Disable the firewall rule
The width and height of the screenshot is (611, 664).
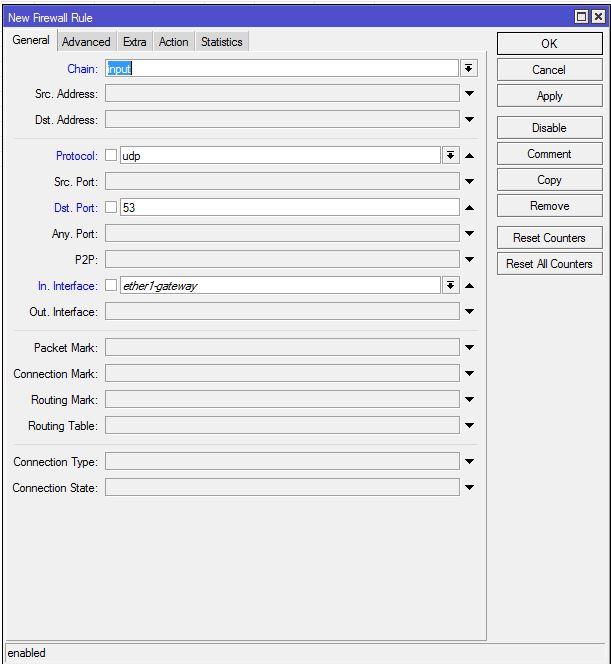click(550, 128)
